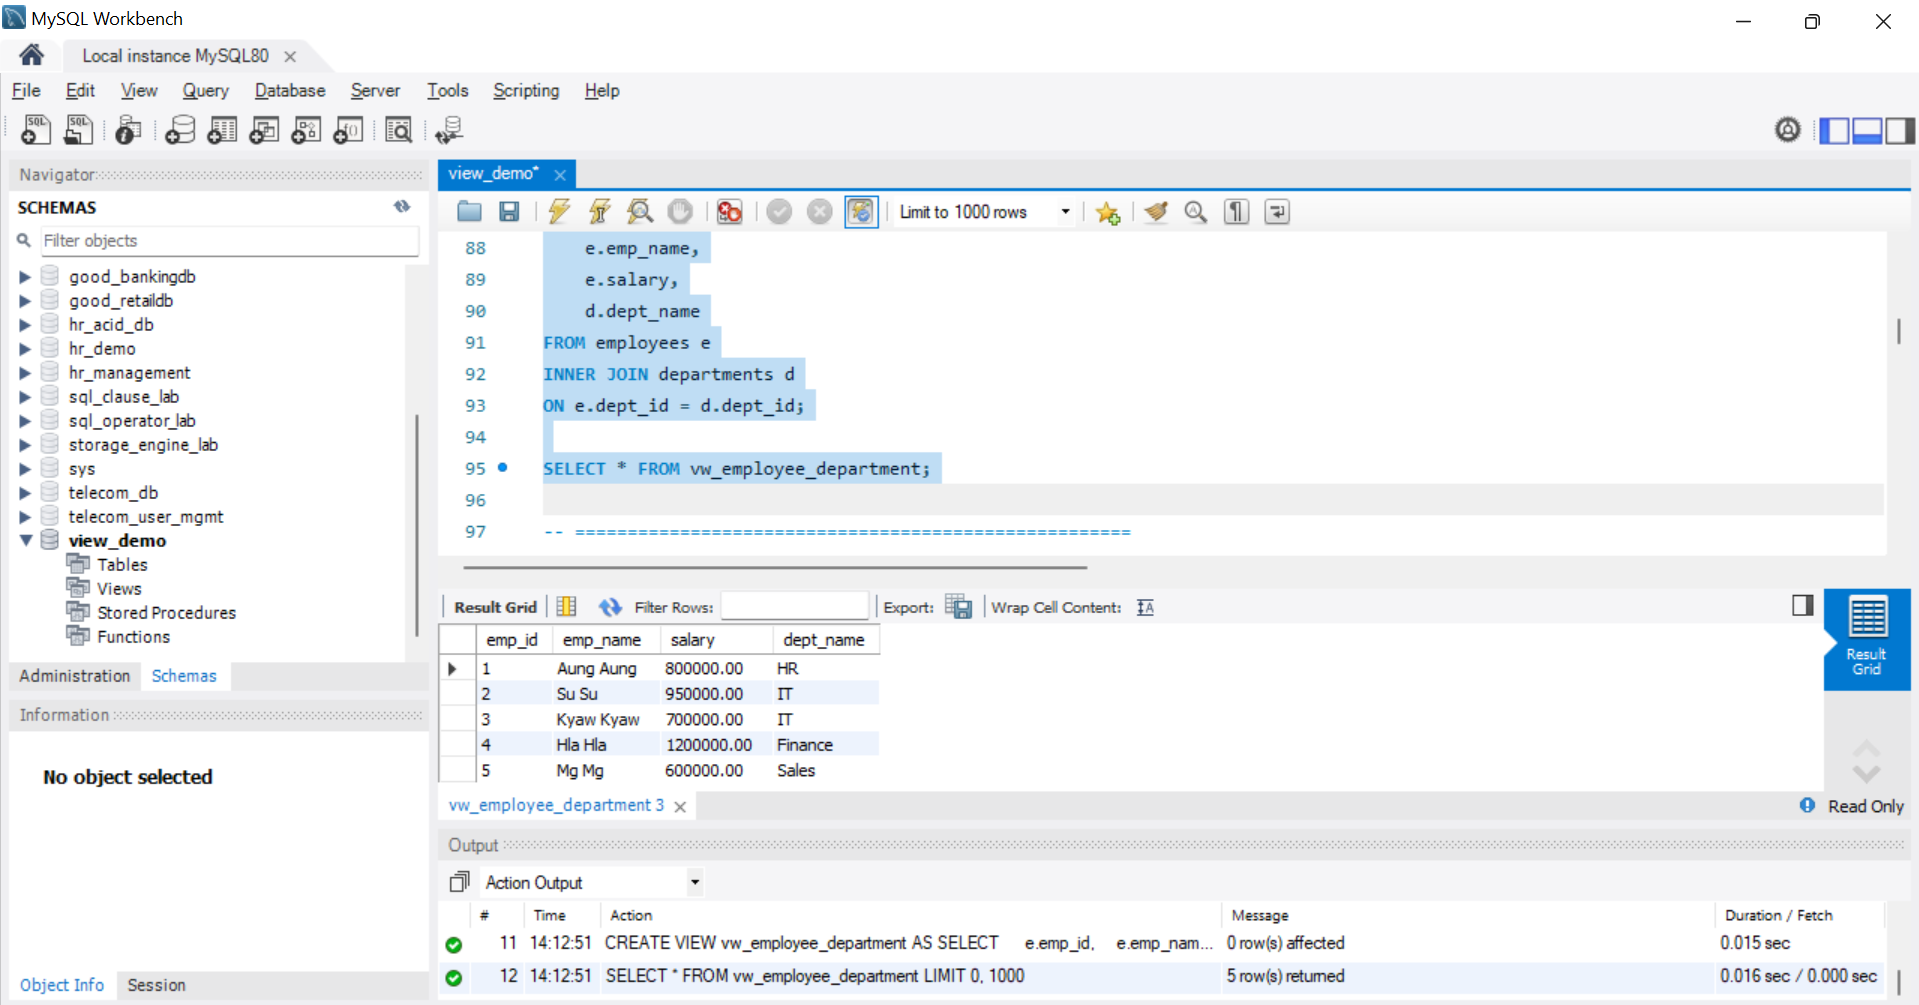
Task: Toggle word wrap icon in editor toolbar
Action: (1277, 212)
